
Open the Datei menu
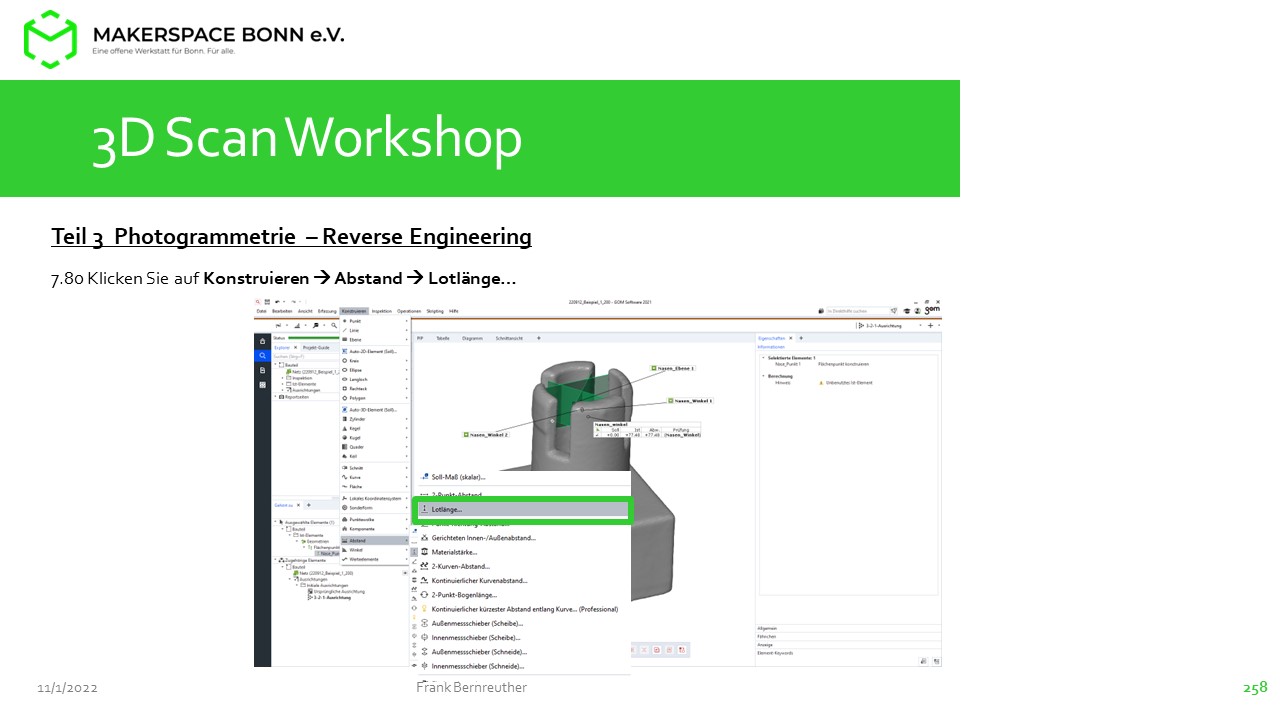pos(261,312)
